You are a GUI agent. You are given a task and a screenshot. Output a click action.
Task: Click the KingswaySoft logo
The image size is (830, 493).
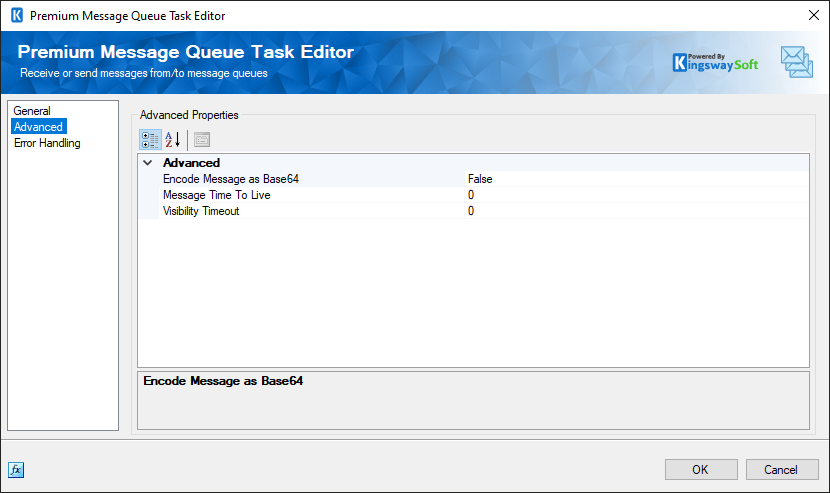pyautogui.click(x=715, y=62)
